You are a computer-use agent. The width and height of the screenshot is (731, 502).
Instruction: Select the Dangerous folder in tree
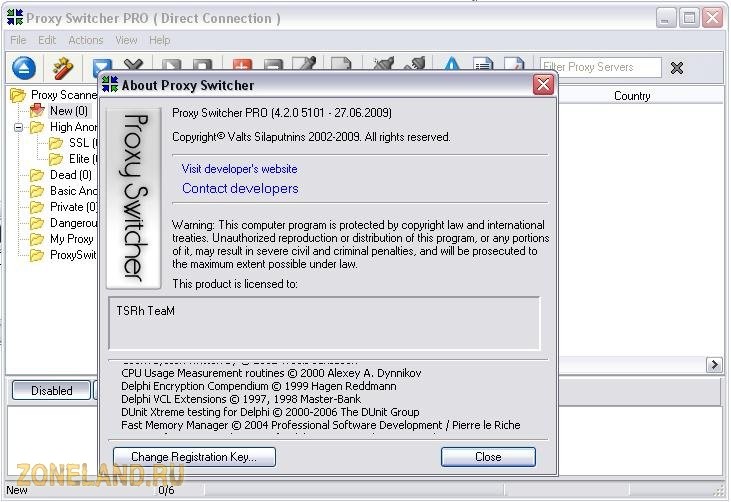74,223
